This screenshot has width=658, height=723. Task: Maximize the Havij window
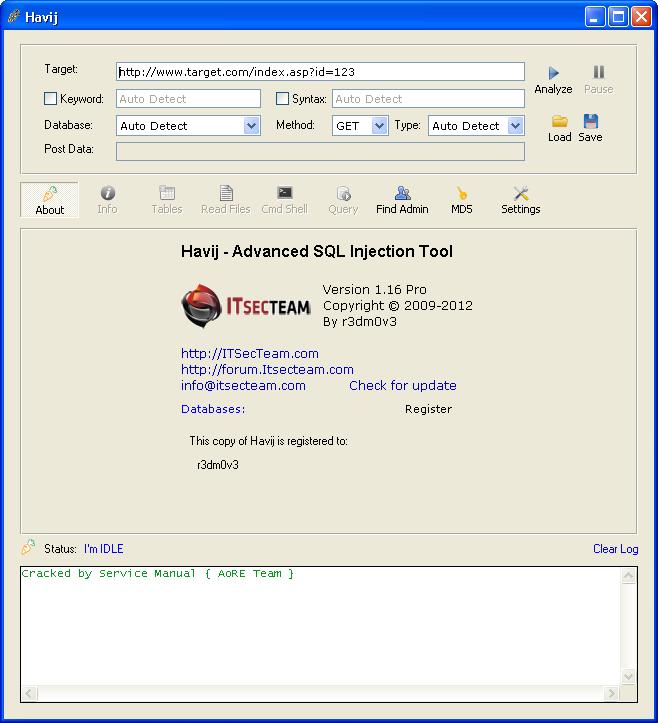point(618,17)
